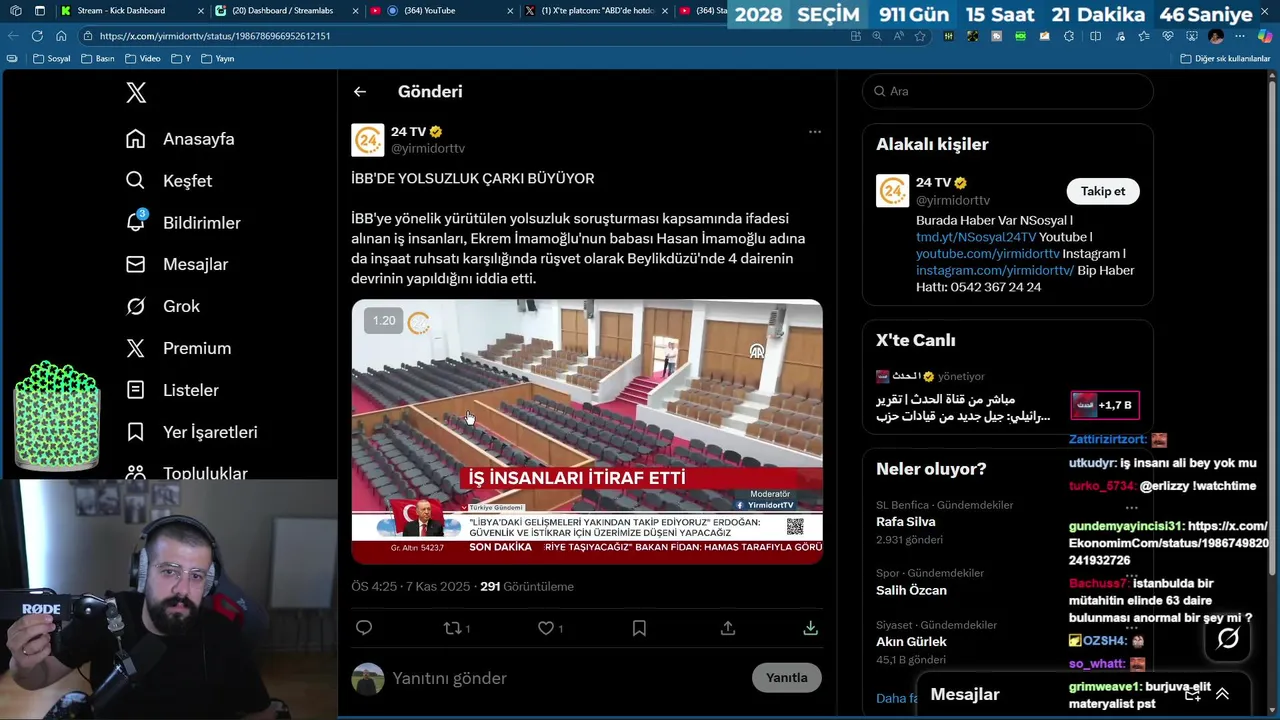Open Yer İşaretleri bookmarks
This screenshot has height=720, width=1280.
(192, 433)
